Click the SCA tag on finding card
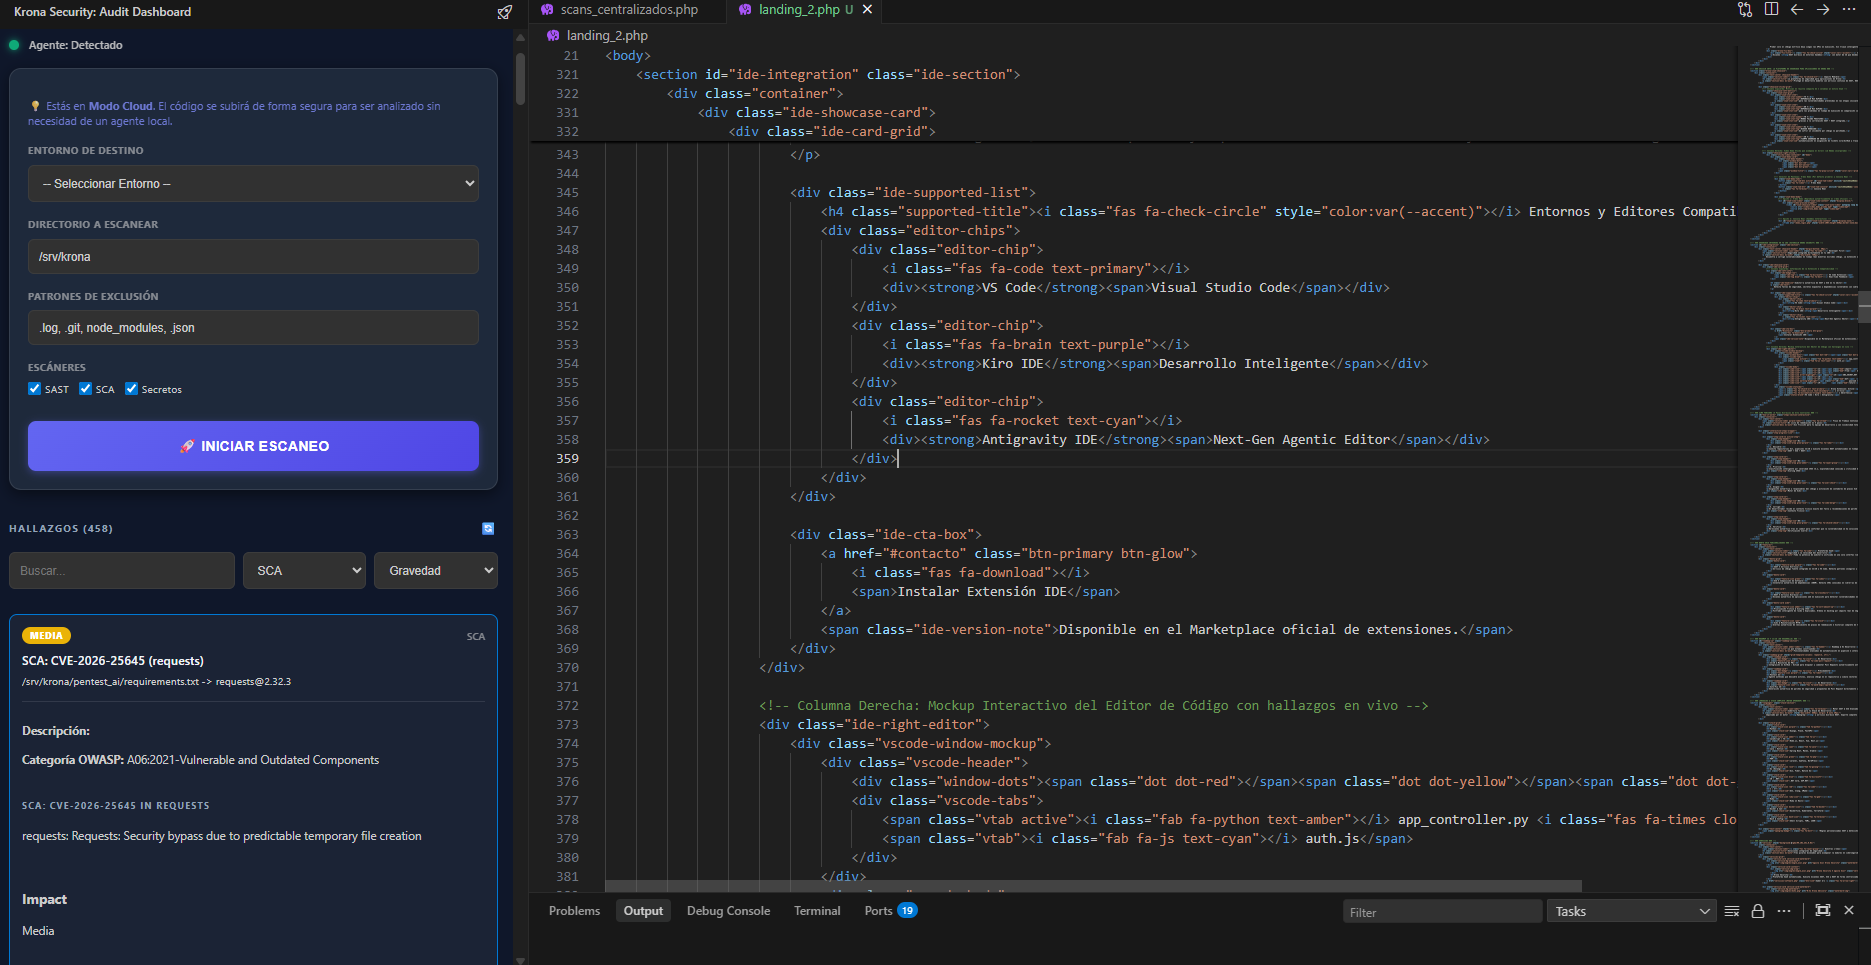 point(476,636)
